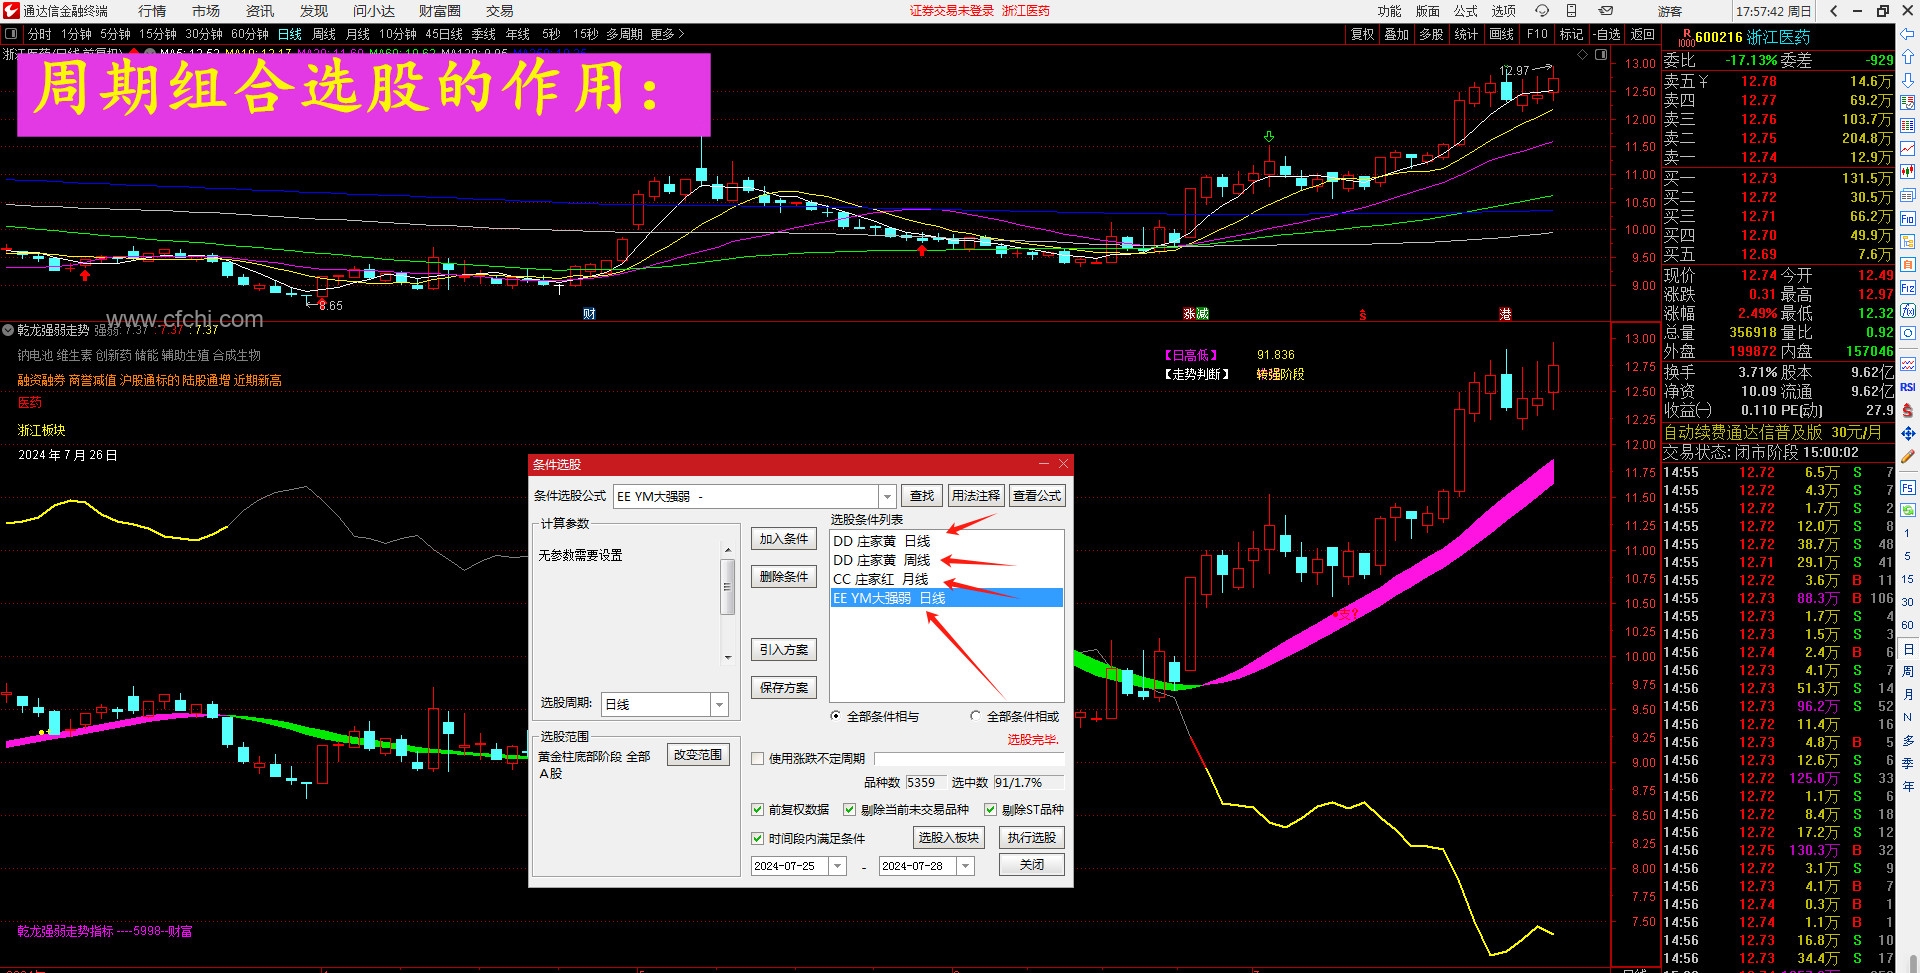The image size is (1920, 973).
Task: Click the f(x) formula icon in sidebar
Action: (x=1908, y=310)
